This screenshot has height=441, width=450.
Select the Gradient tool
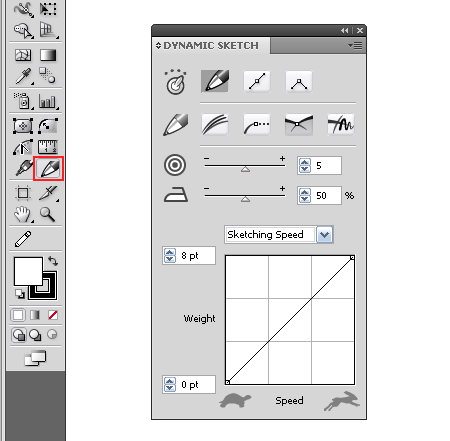click(x=48, y=55)
